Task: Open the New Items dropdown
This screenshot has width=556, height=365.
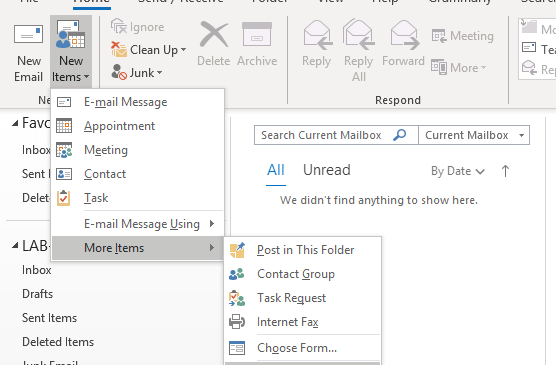Action: pyautogui.click(x=71, y=52)
